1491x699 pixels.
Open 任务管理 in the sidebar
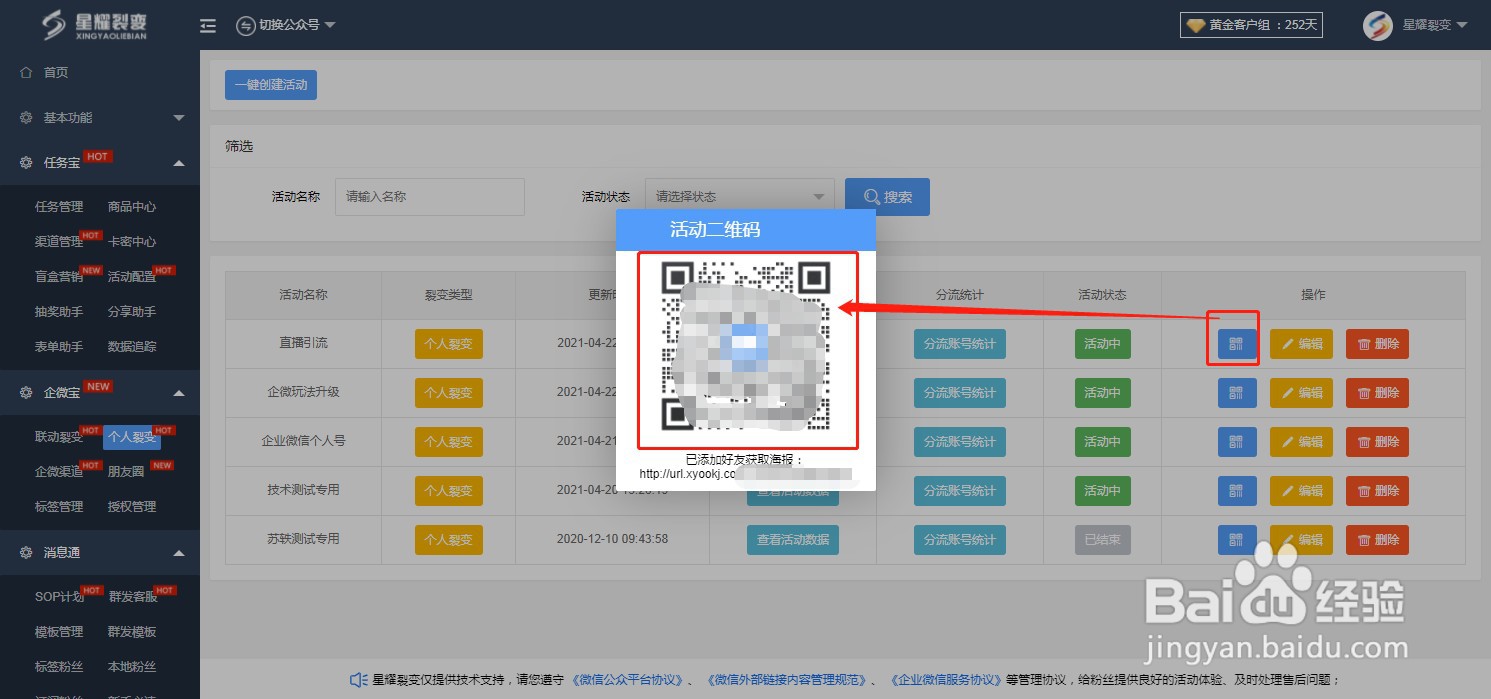[59, 207]
